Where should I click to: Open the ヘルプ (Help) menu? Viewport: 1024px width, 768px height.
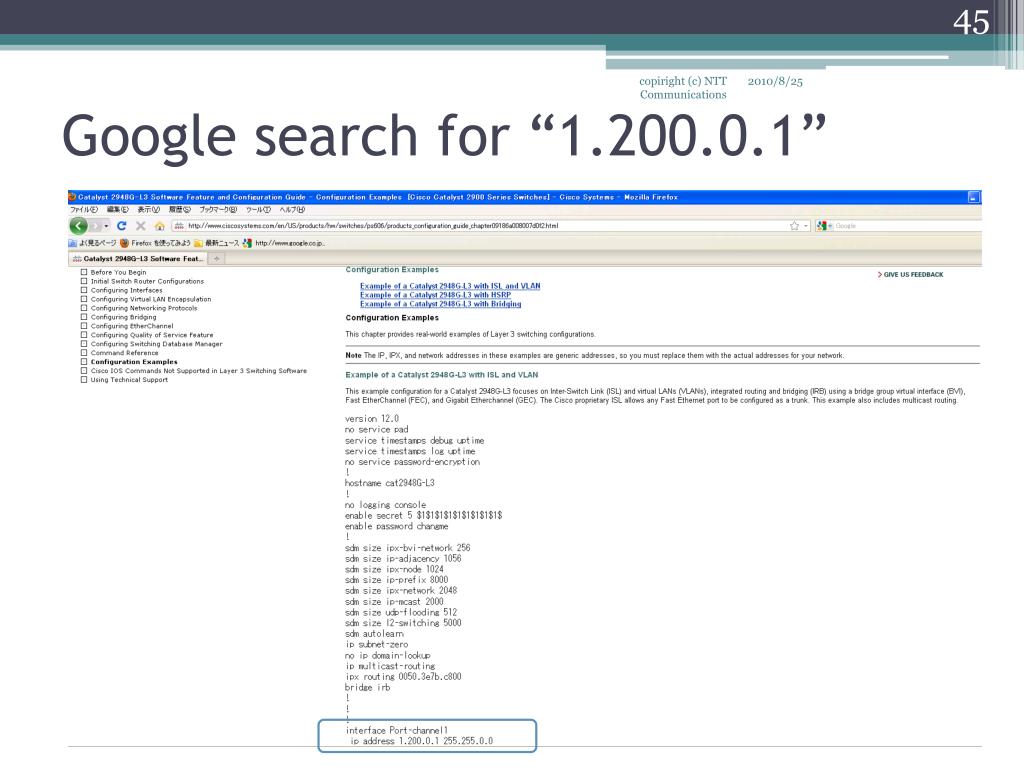coord(292,210)
